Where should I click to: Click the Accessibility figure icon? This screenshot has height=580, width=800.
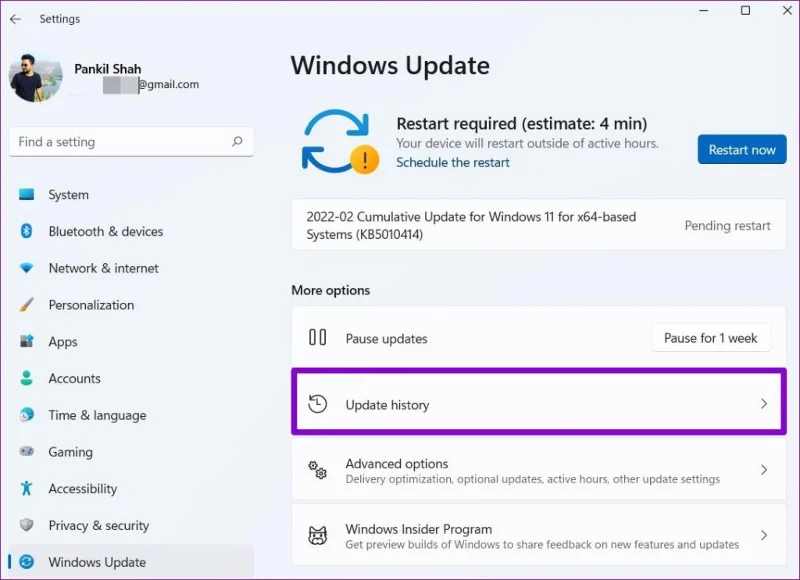pos(27,488)
